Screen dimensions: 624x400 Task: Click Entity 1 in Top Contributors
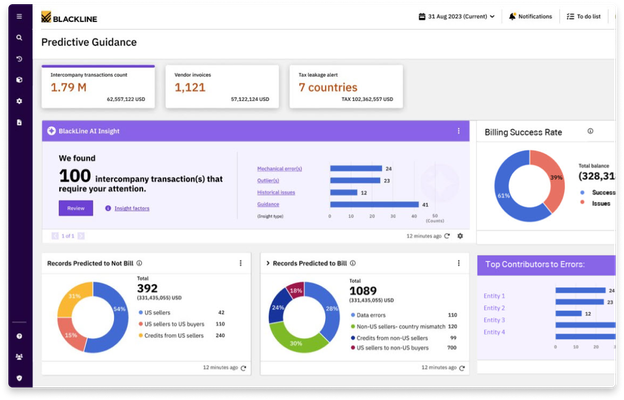(x=494, y=296)
